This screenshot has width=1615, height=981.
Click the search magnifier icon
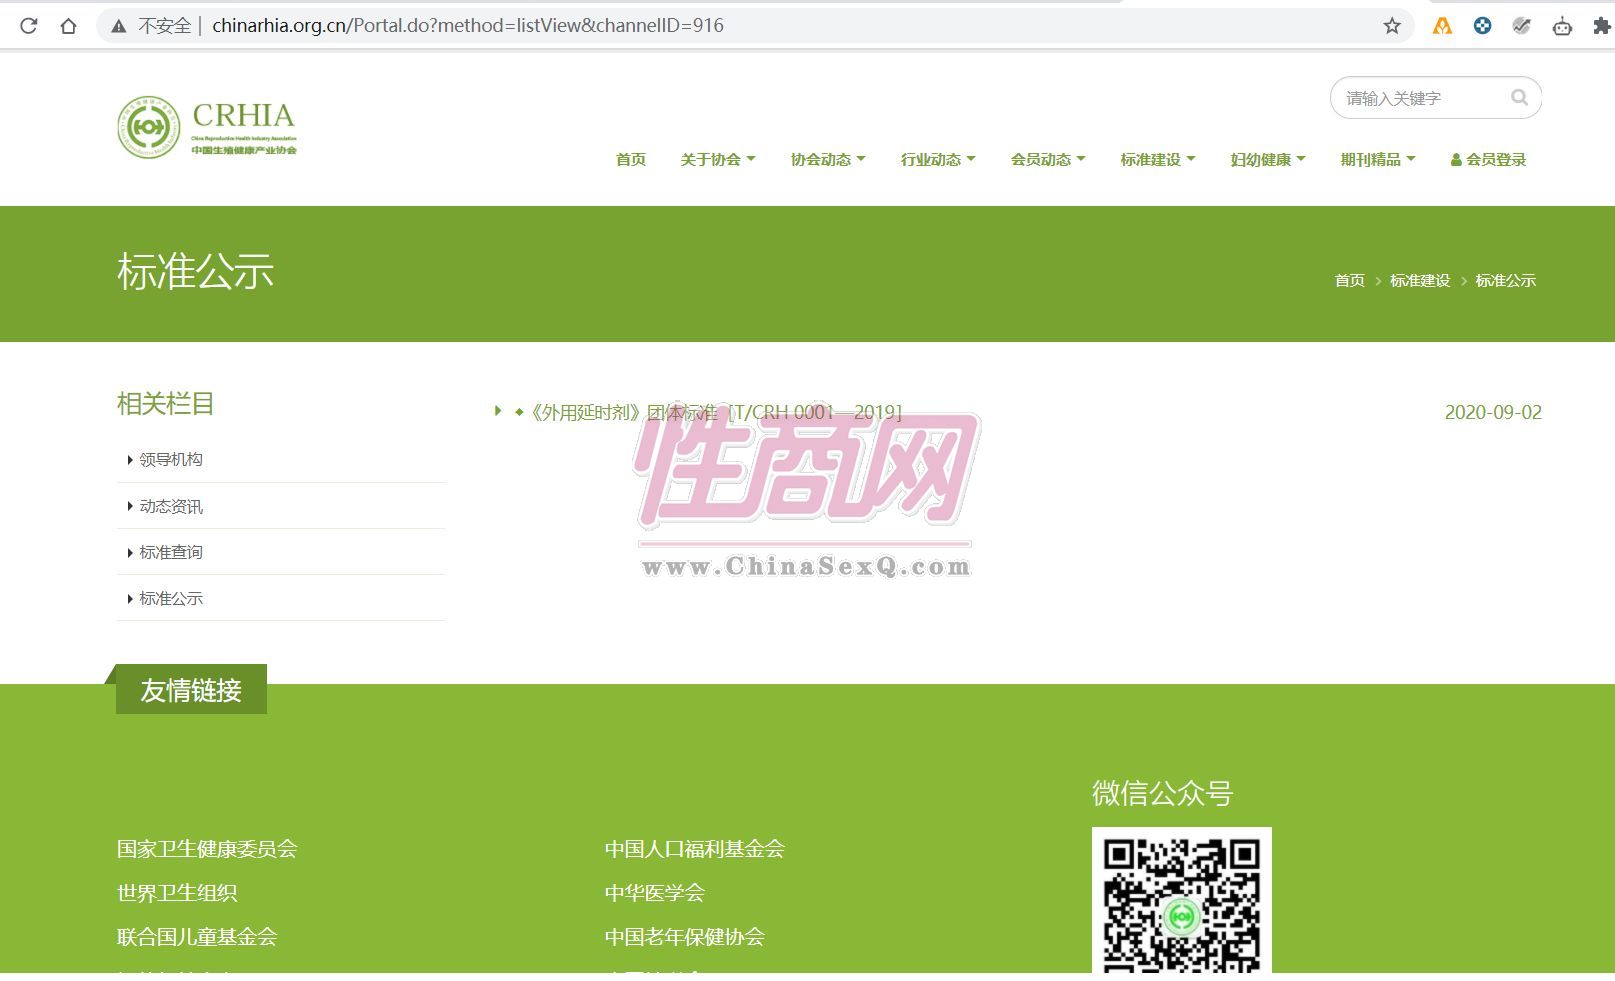click(x=1519, y=98)
